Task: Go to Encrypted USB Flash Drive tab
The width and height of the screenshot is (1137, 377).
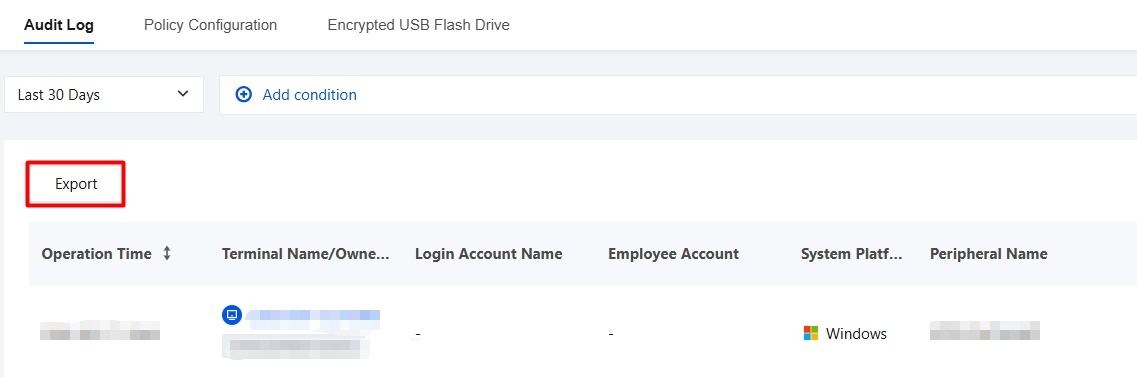Action: [x=418, y=25]
